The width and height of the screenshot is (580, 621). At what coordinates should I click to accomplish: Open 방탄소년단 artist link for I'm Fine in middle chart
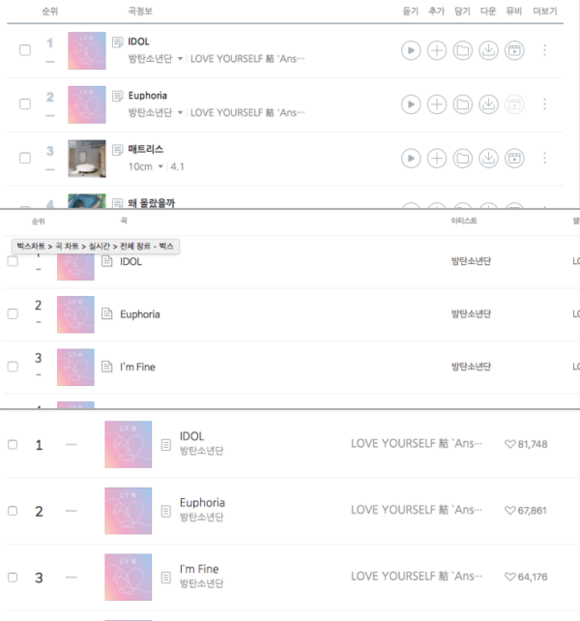click(471, 366)
